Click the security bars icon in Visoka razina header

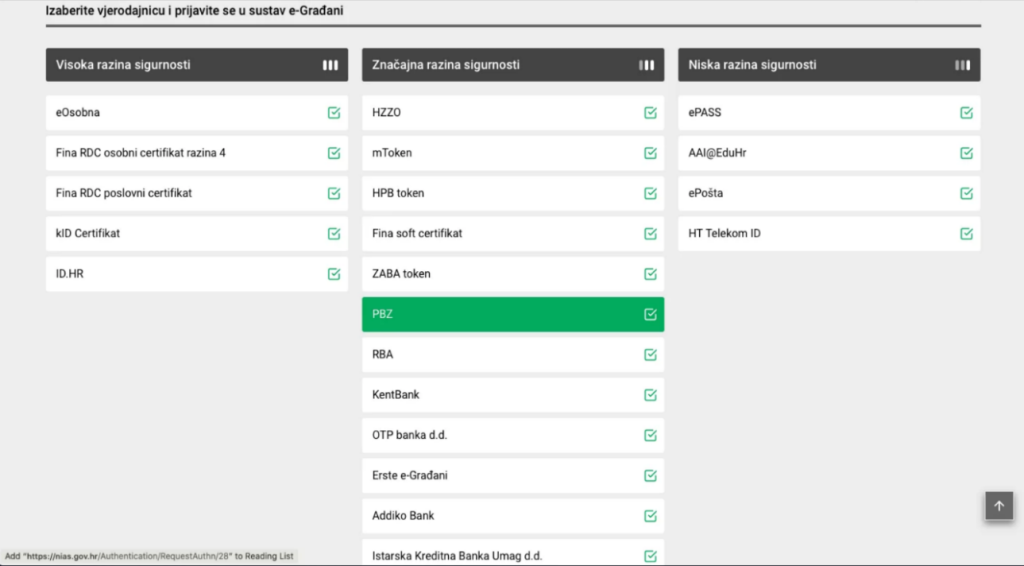[x=330, y=65]
